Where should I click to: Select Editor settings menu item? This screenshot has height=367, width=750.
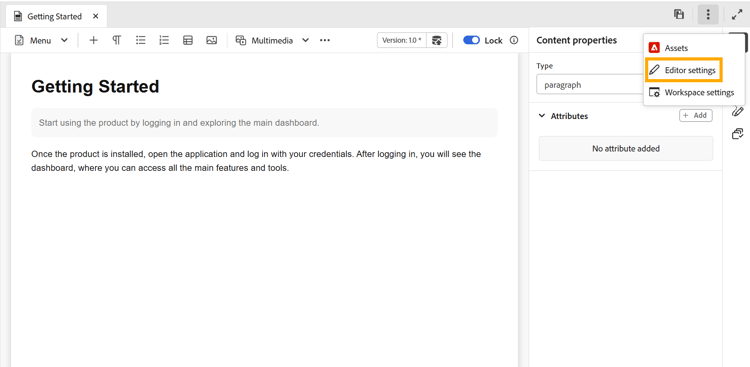[x=684, y=70]
